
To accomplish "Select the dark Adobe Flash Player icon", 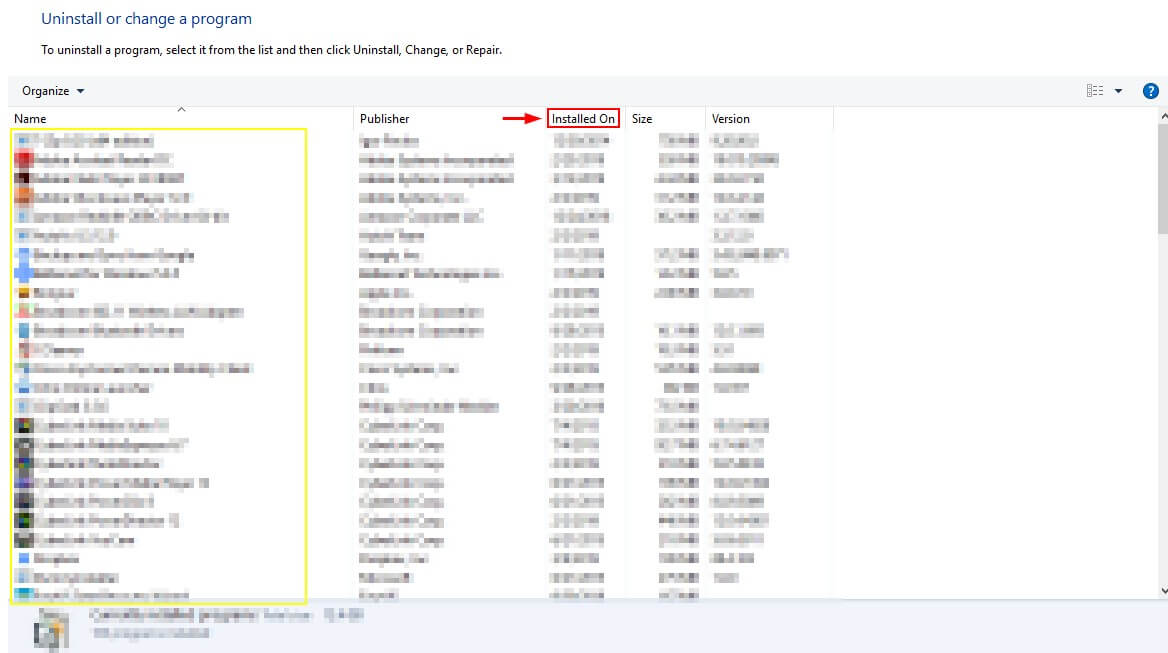I will (24, 178).
